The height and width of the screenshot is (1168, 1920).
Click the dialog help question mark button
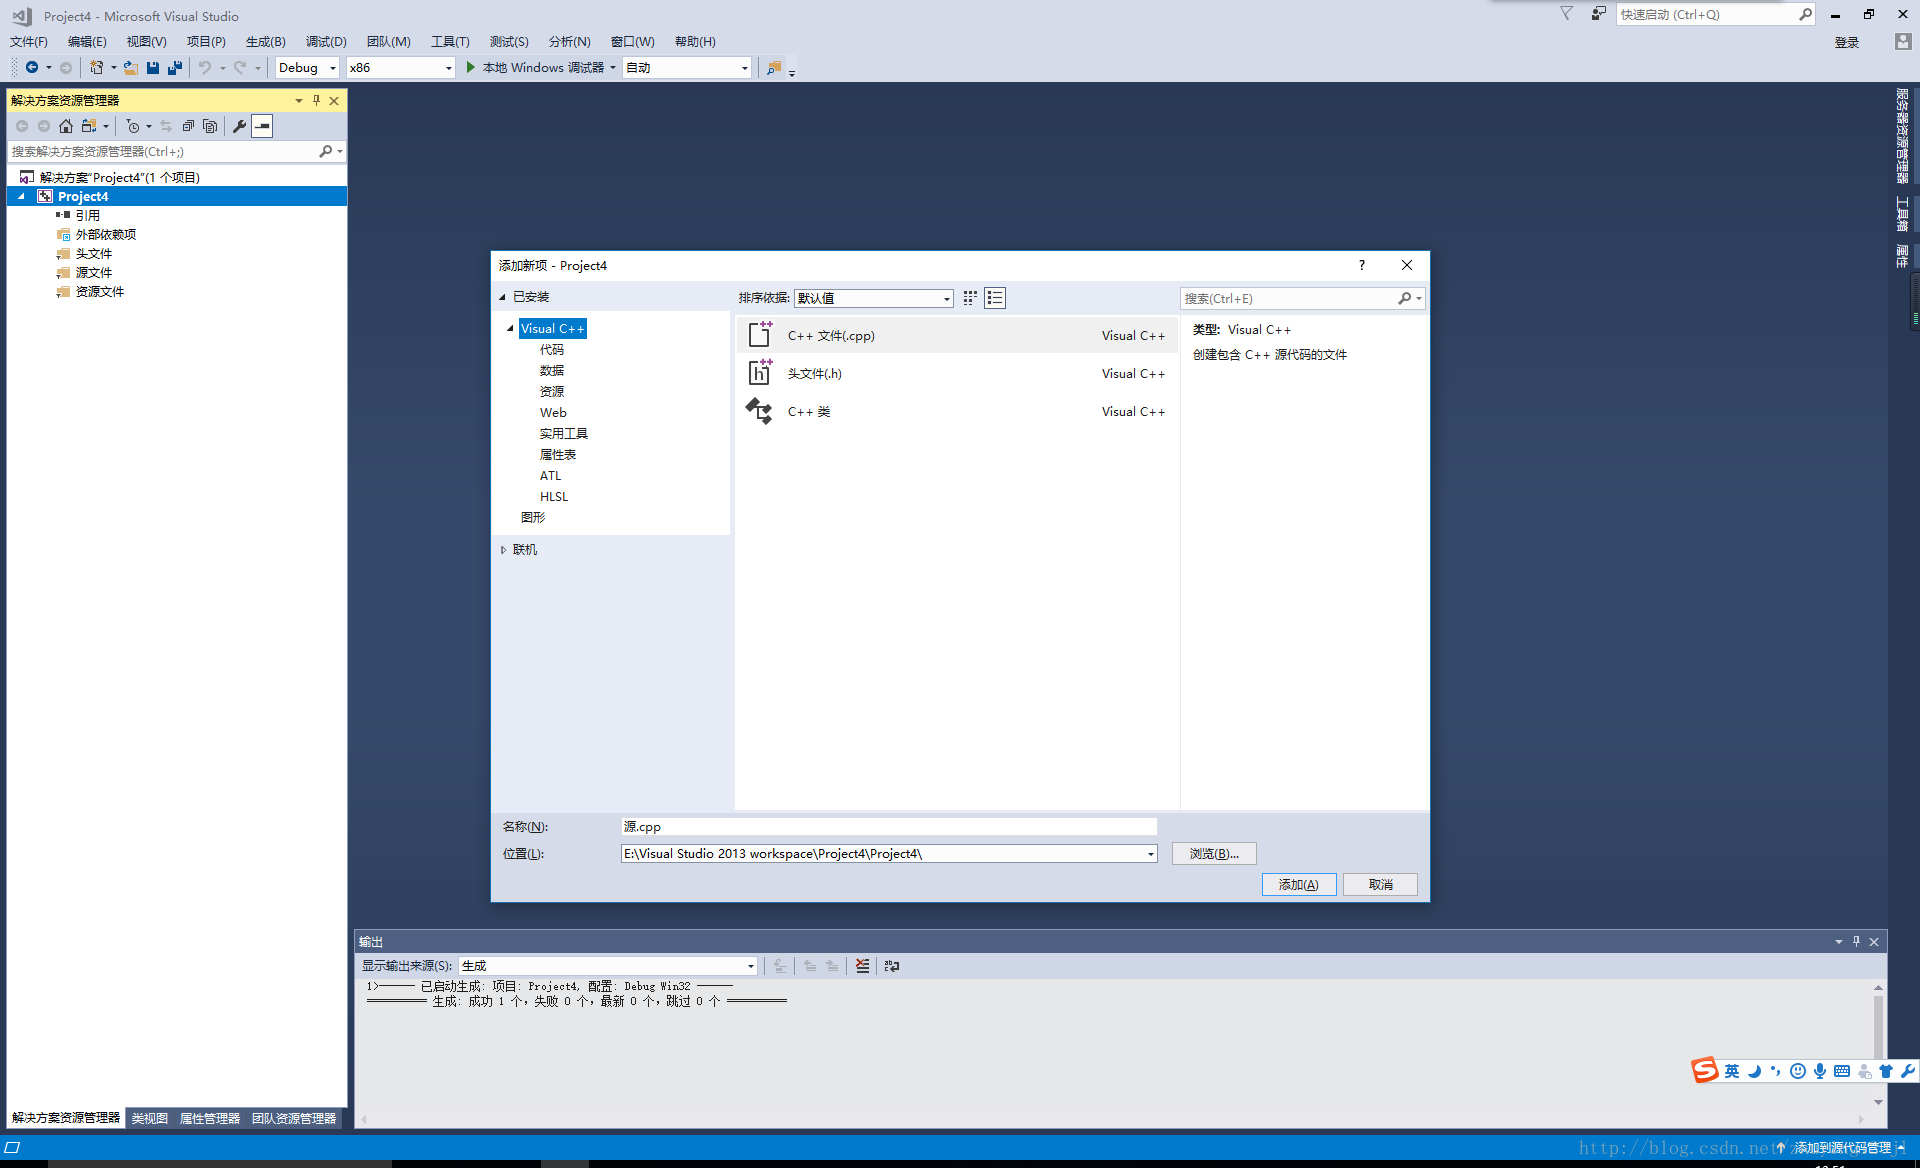[1361, 265]
